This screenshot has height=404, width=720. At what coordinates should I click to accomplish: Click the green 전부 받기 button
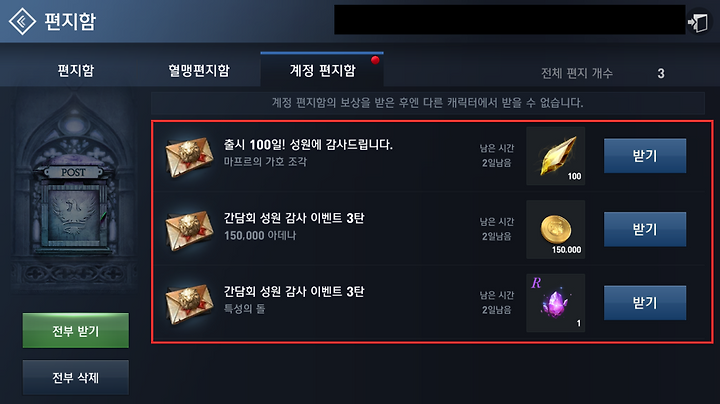[x=76, y=331]
